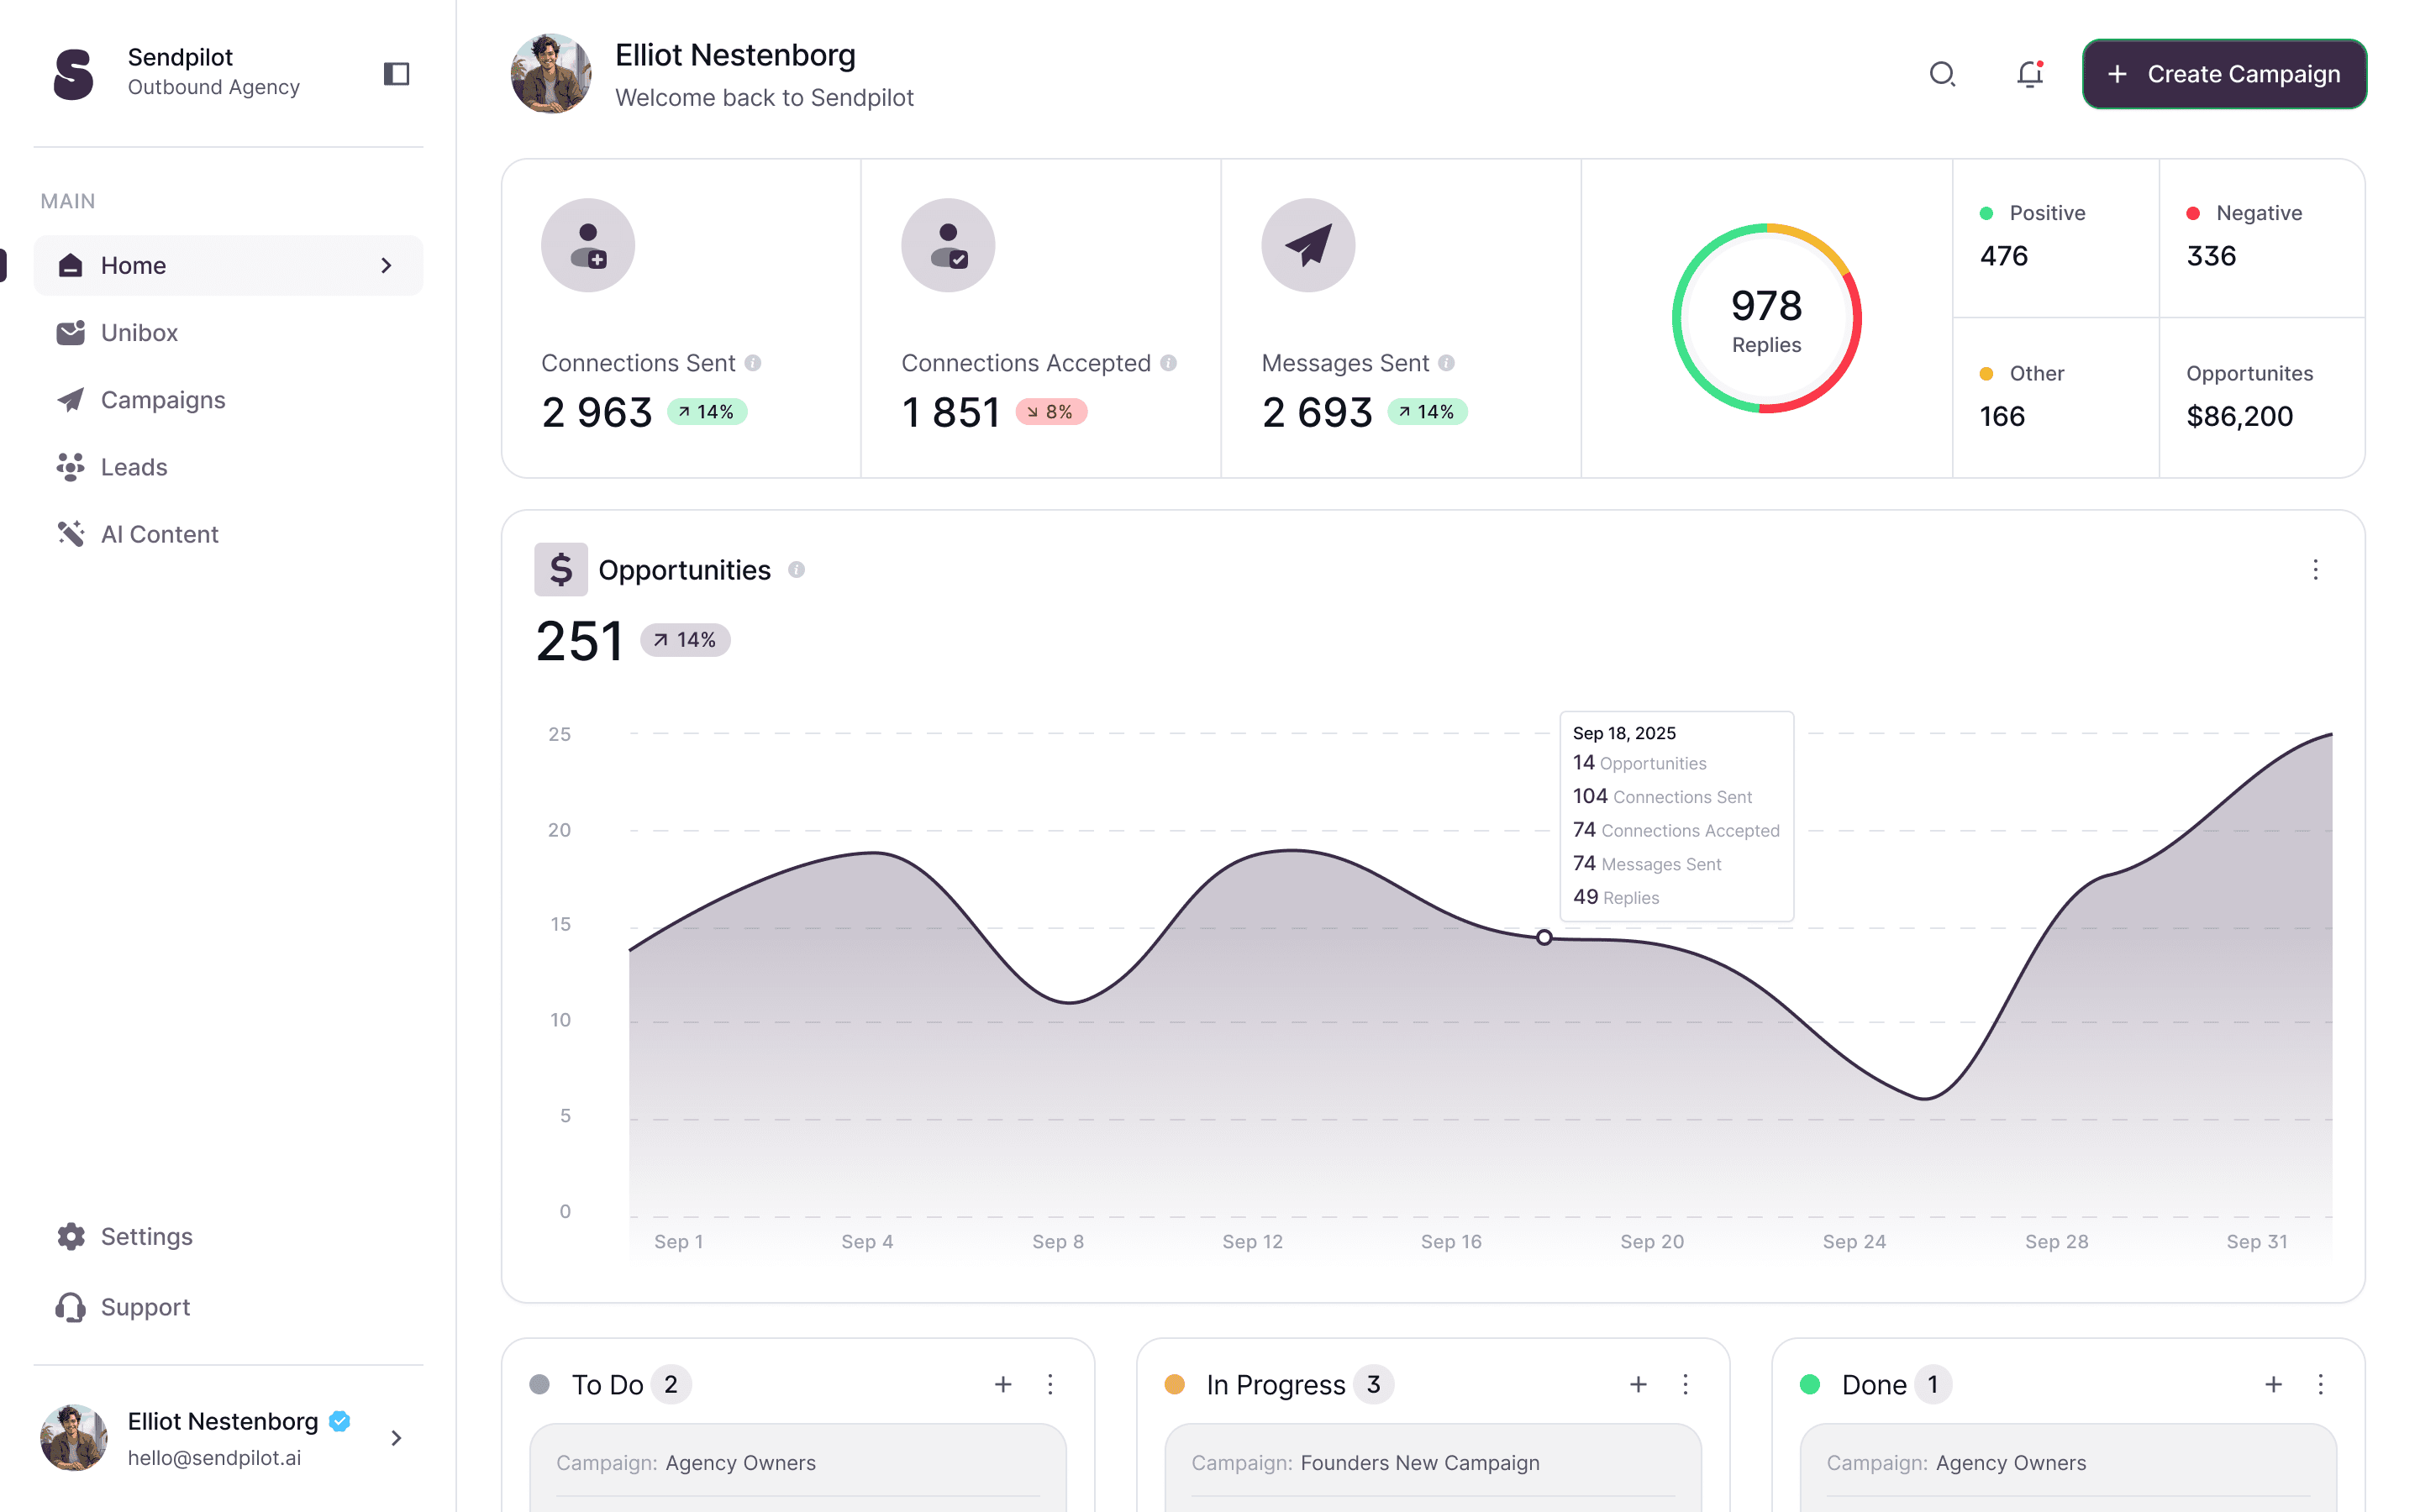Open Support from the sidebar
This screenshot has height=1512, width=2420.
pyautogui.click(x=145, y=1307)
